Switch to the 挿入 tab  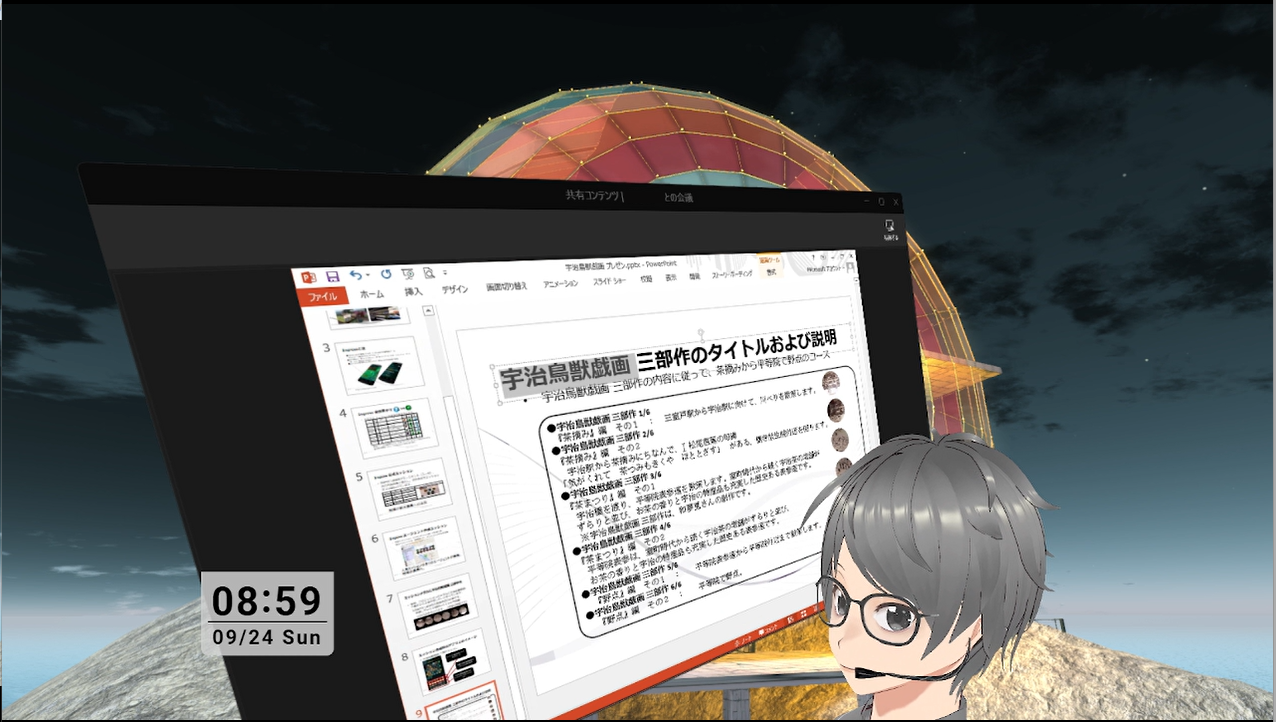click(x=414, y=292)
